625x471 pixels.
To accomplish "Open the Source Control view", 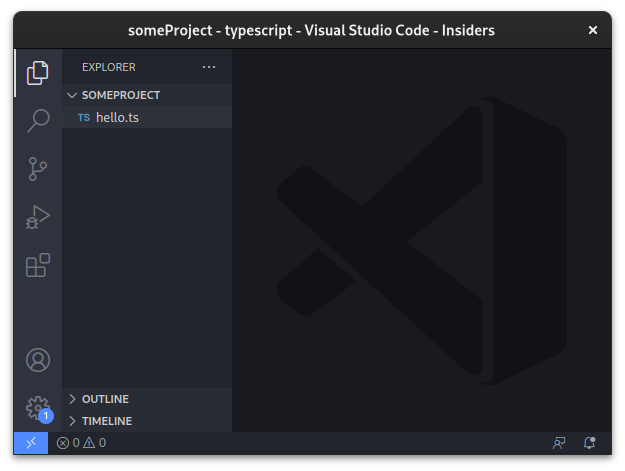I will click(x=38, y=169).
